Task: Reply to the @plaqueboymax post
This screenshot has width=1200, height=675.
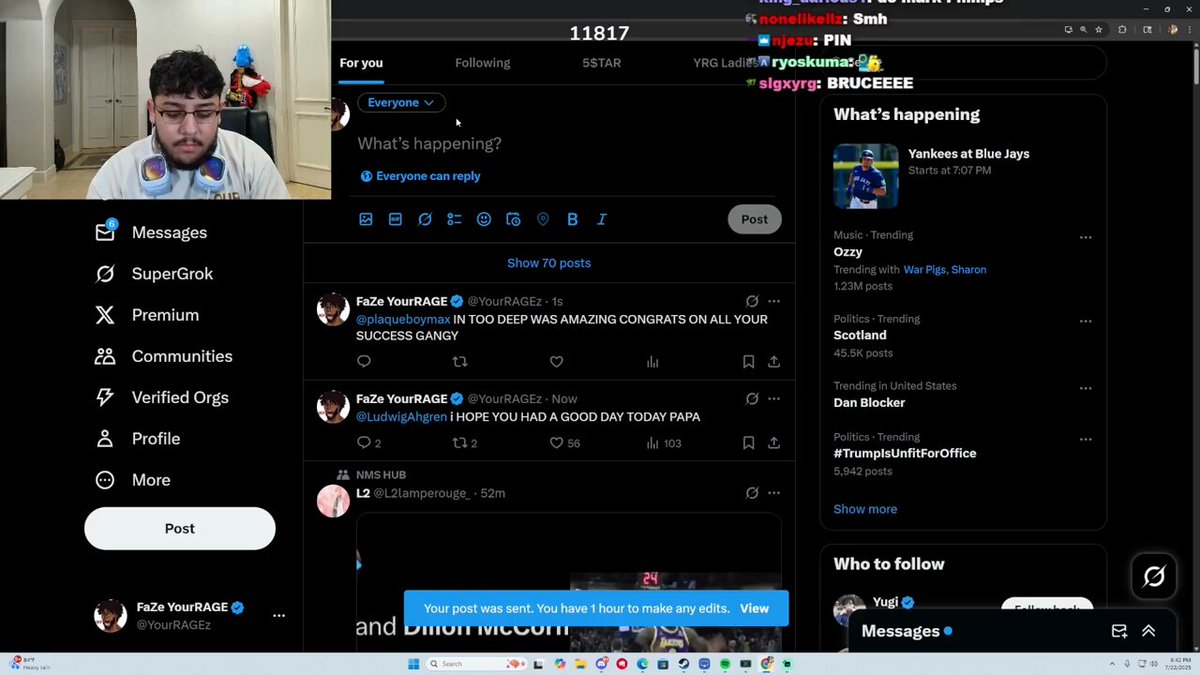Action: point(364,362)
